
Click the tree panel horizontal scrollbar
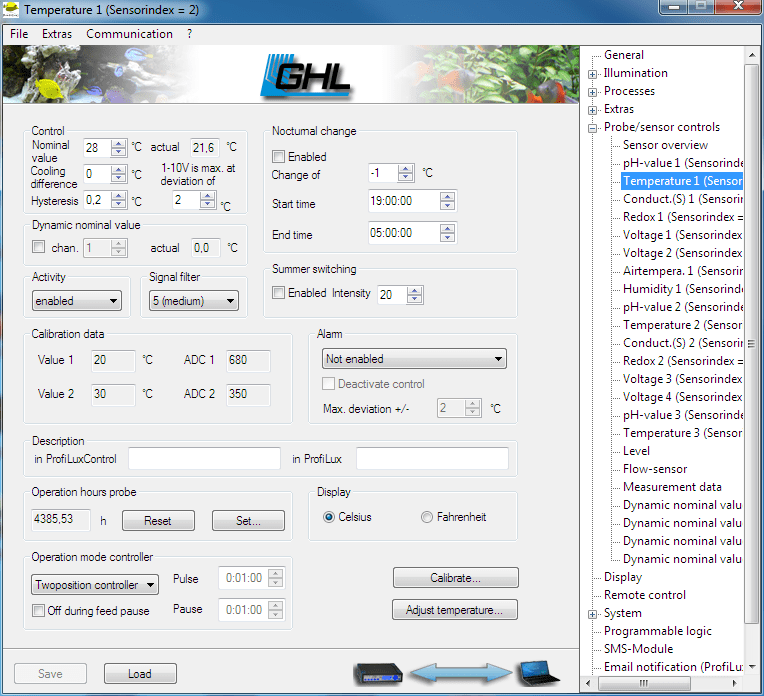pos(643,683)
